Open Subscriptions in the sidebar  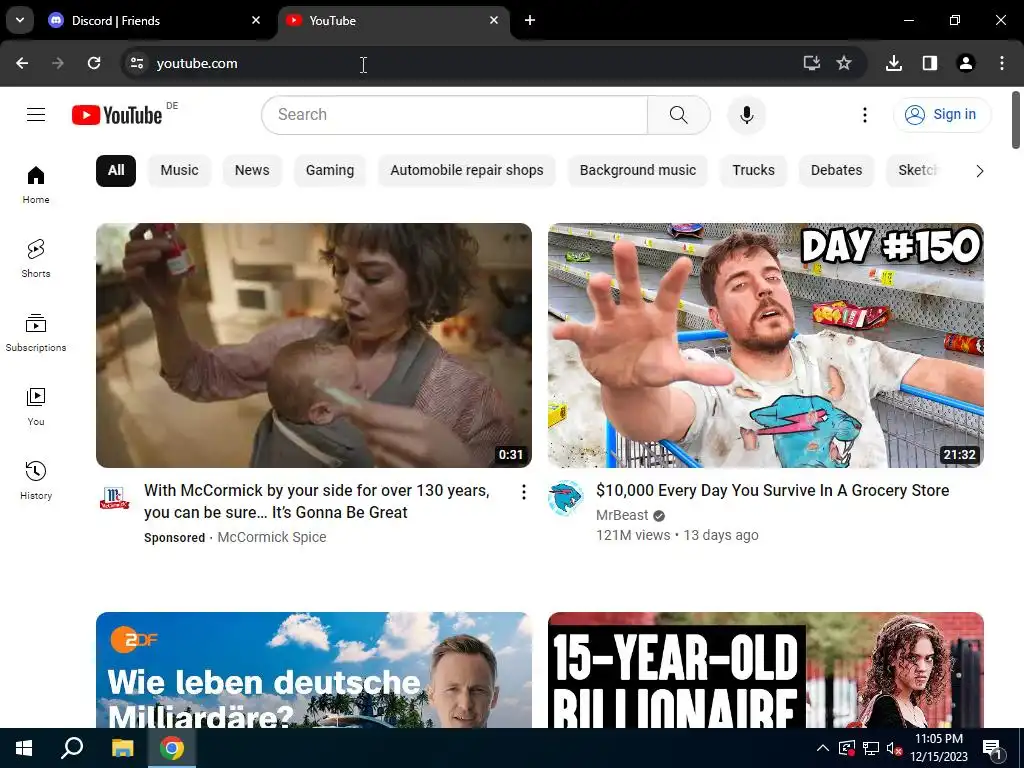point(36,332)
